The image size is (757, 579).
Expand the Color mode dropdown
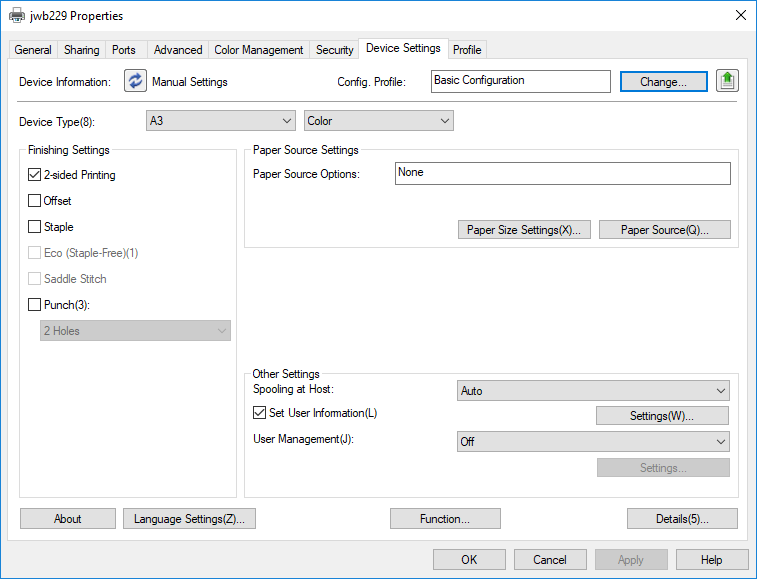tap(378, 121)
